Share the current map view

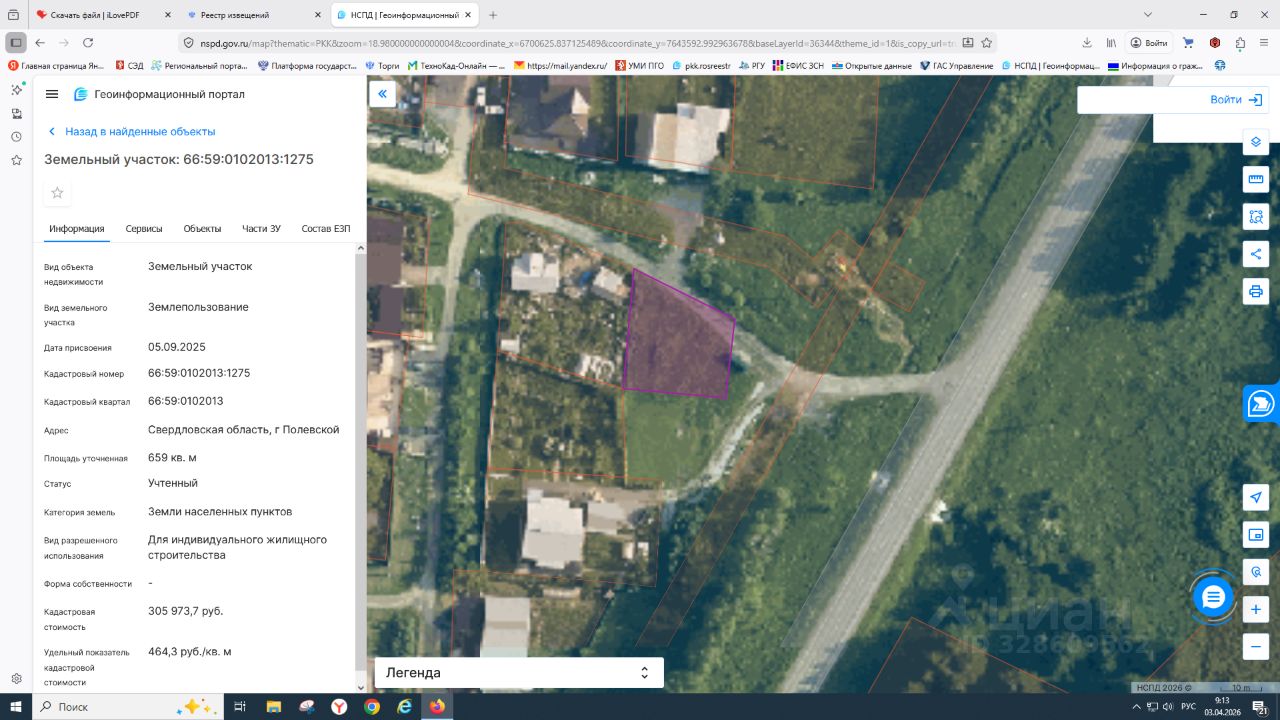click(x=1256, y=254)
